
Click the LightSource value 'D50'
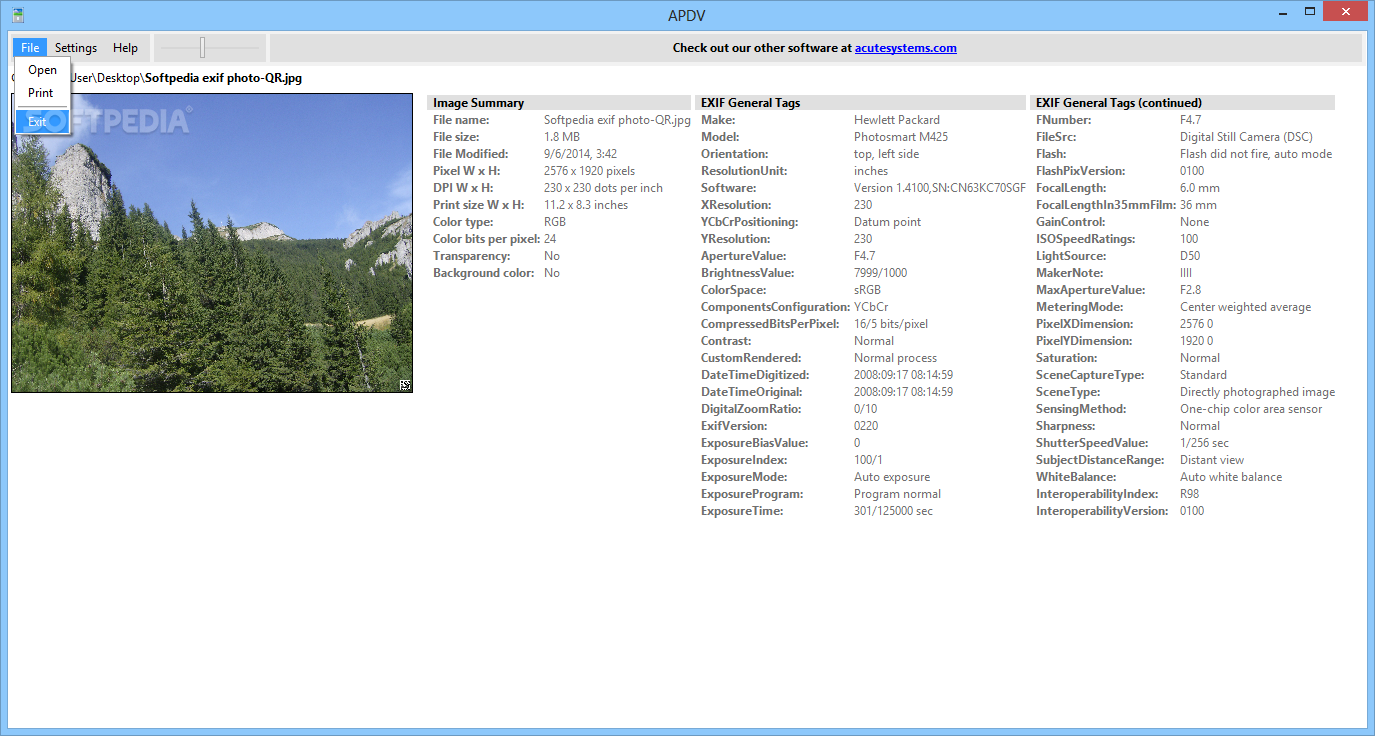(x=1192, y=256)
